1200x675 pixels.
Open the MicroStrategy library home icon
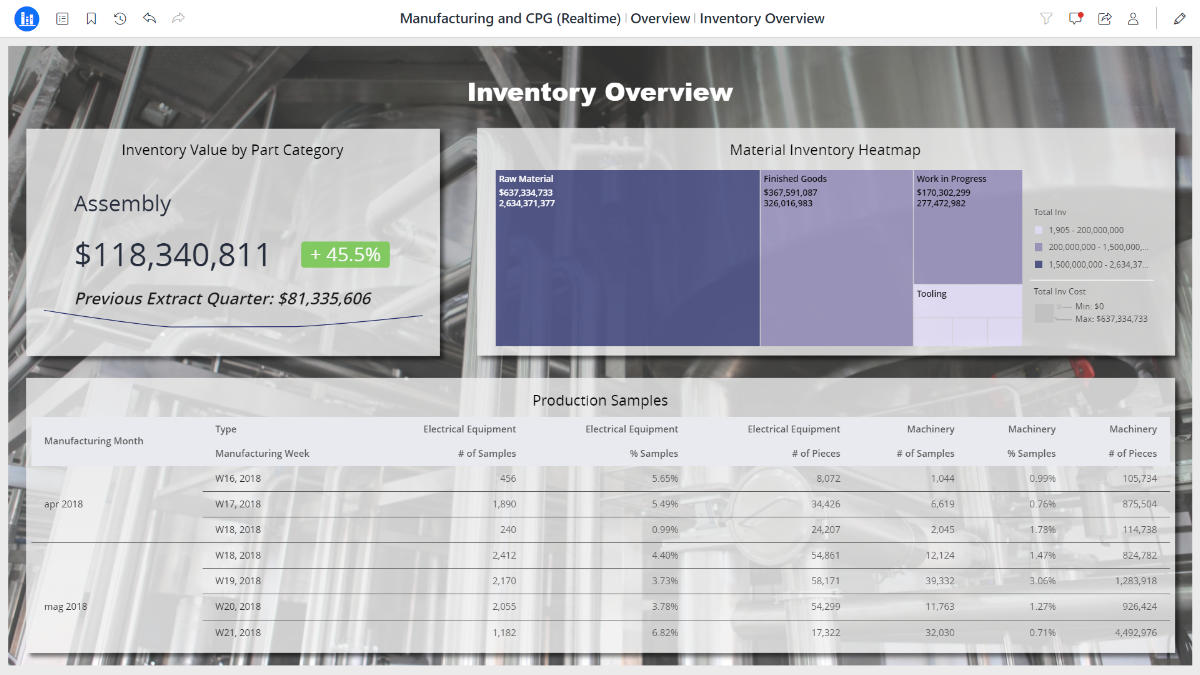[x=27, y=18]
